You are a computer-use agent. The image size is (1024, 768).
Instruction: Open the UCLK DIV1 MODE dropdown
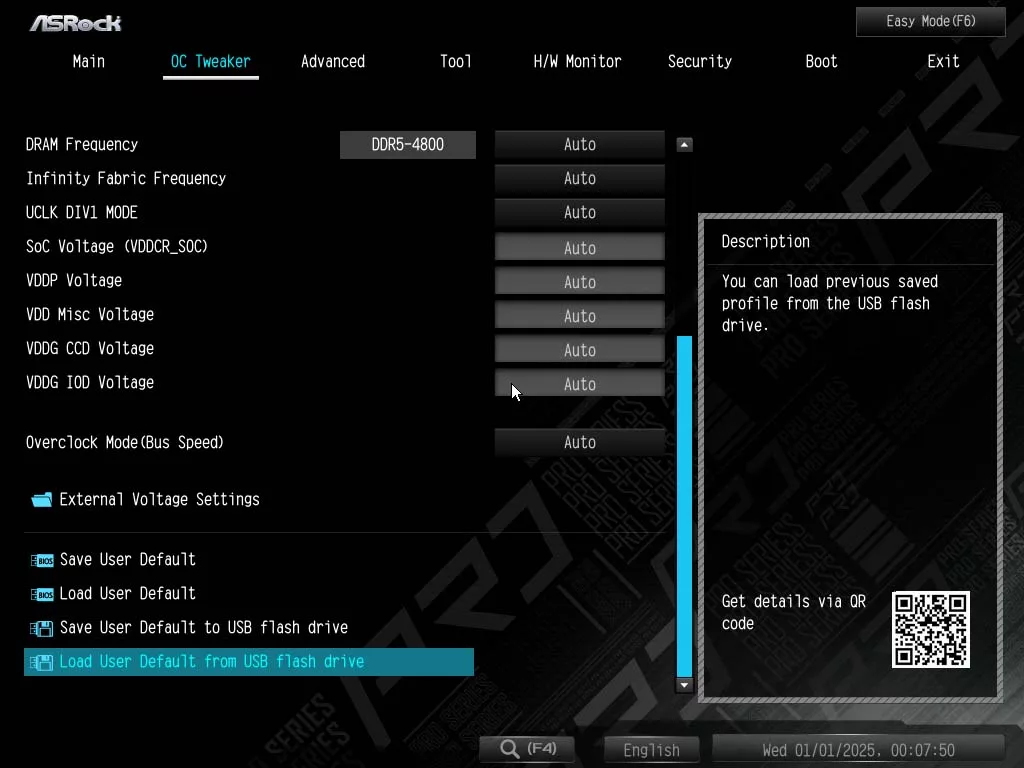(579, 213)
